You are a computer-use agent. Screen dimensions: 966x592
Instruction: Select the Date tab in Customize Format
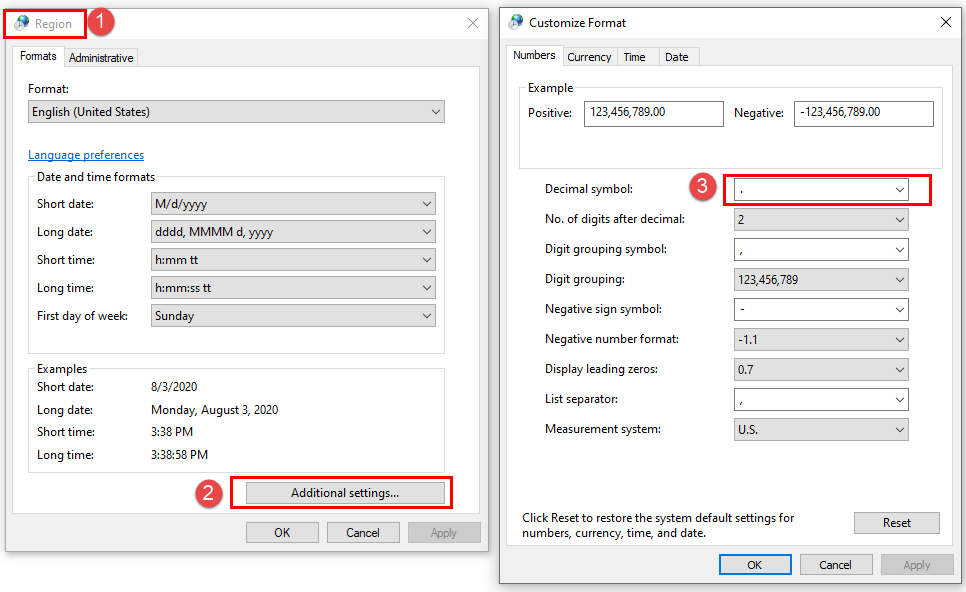[x=678, y=57]
